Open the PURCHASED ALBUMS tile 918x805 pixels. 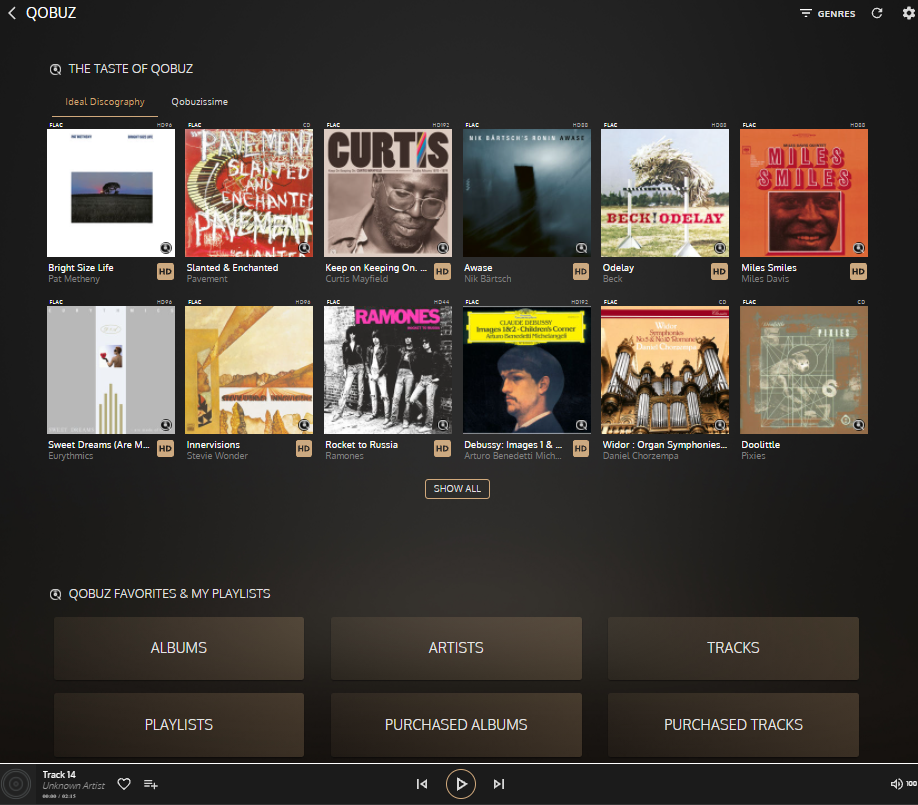(456, 725)
